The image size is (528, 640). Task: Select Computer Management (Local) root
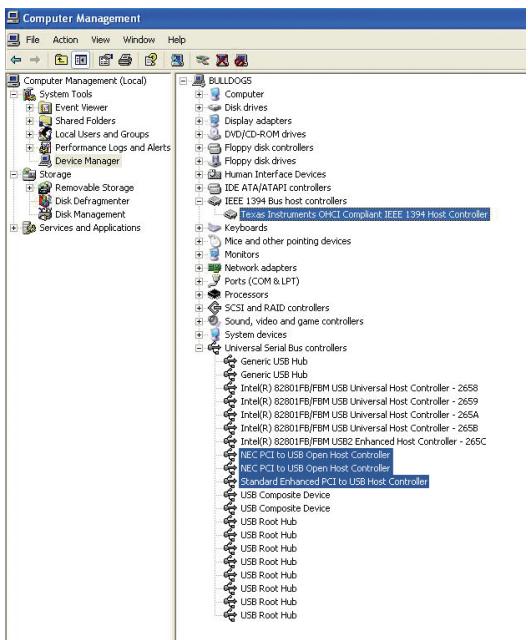(x=85, y=81)
